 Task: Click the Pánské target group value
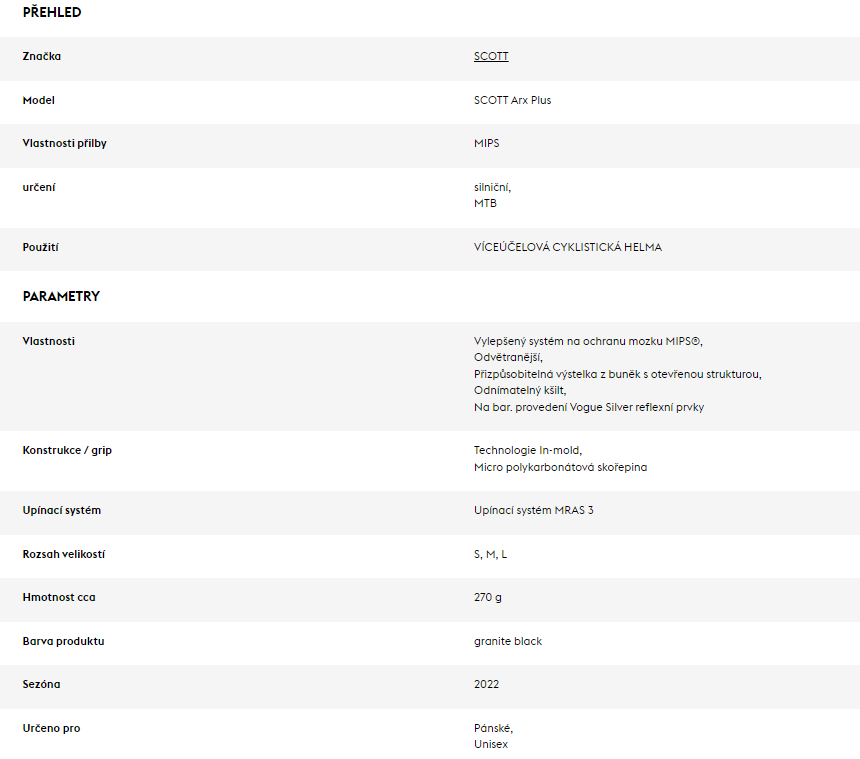[x=493, y=728]
